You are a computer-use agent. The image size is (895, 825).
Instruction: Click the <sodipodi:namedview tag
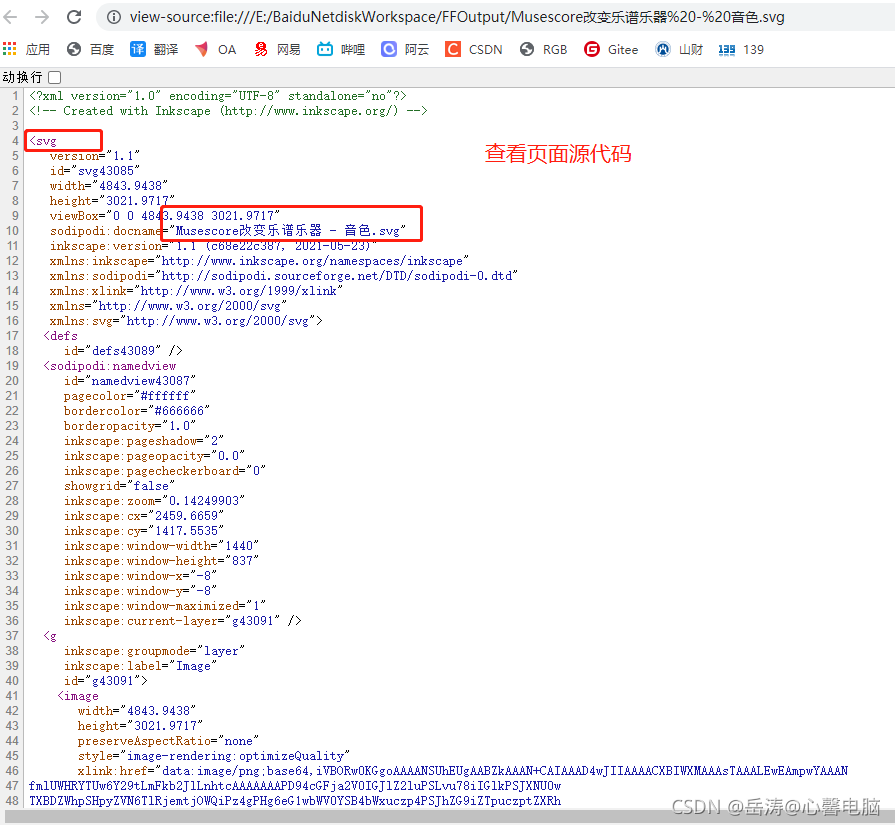pyautogui.click(x=110, y=366)
